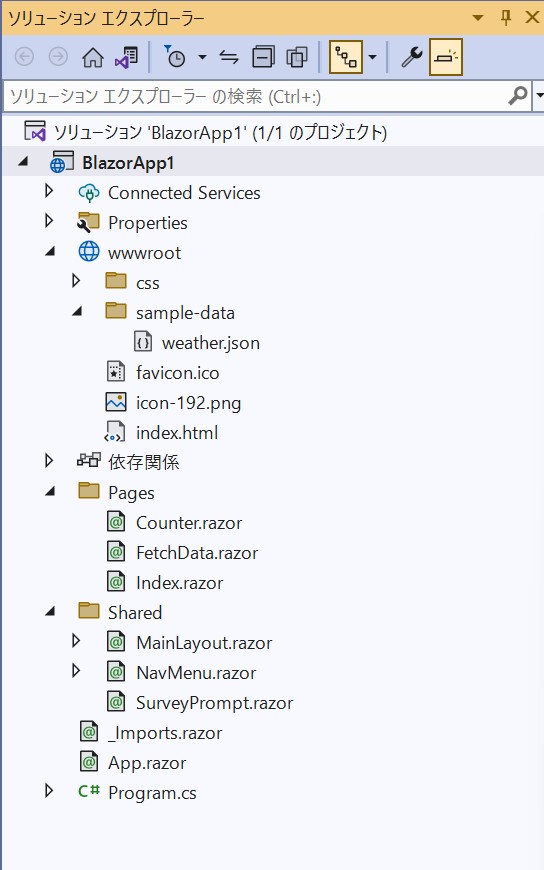The image size is (544, 870).
Task: Expand the MainLayout.razor node
Action: pyautogui.click(x=76, y=641)
